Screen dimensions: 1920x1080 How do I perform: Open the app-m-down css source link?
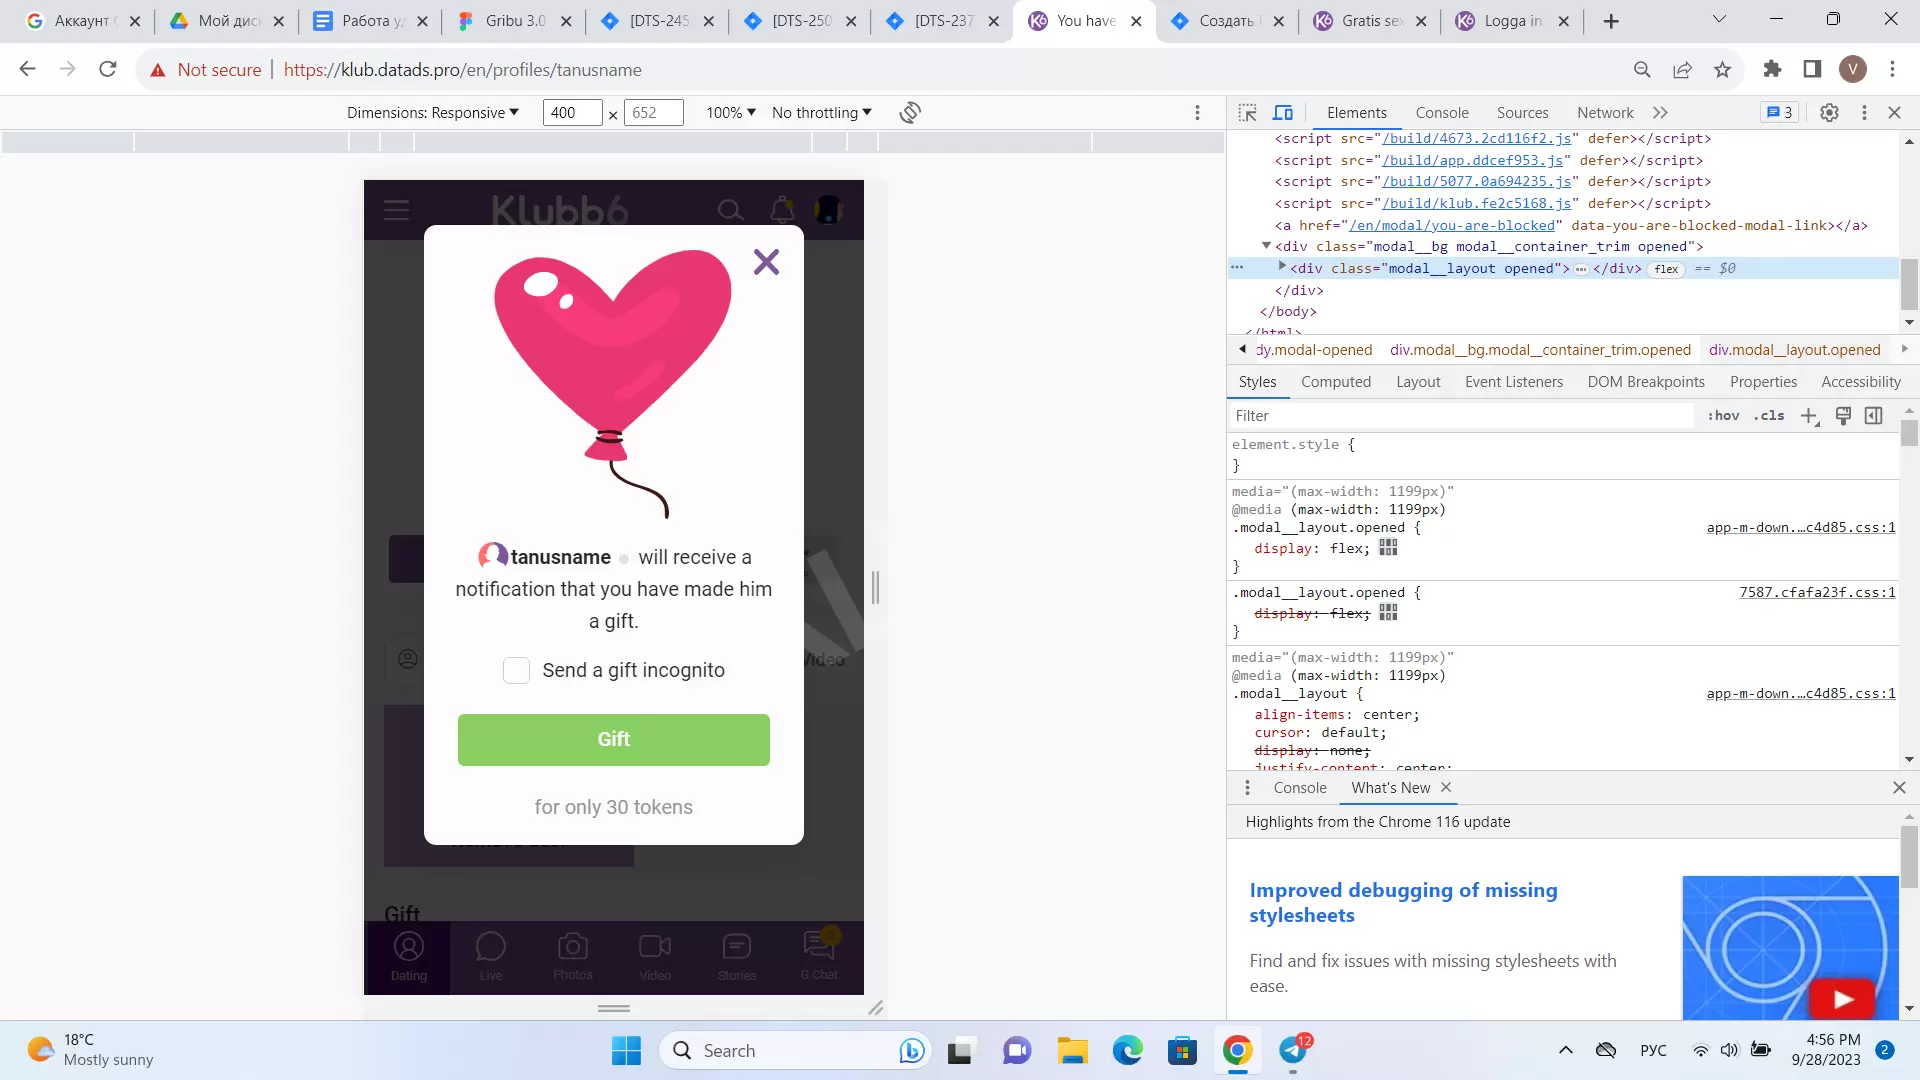point(1800,528)
